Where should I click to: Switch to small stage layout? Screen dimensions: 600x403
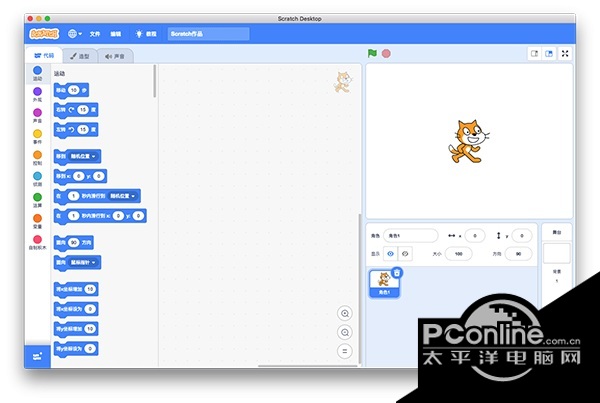tap(535, 54)
